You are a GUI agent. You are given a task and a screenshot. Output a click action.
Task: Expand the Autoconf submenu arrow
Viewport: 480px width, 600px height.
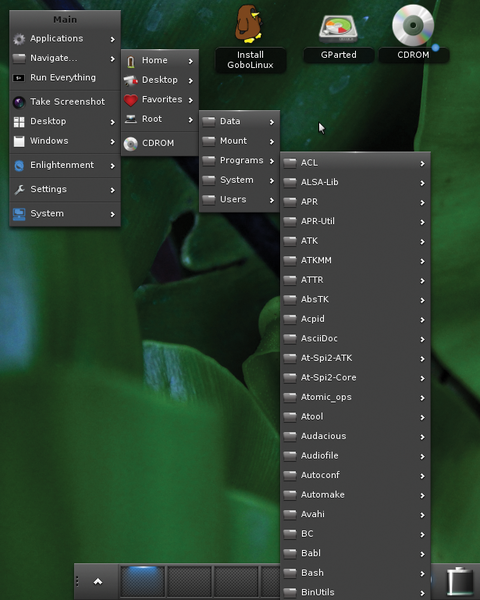coord(423,476)
